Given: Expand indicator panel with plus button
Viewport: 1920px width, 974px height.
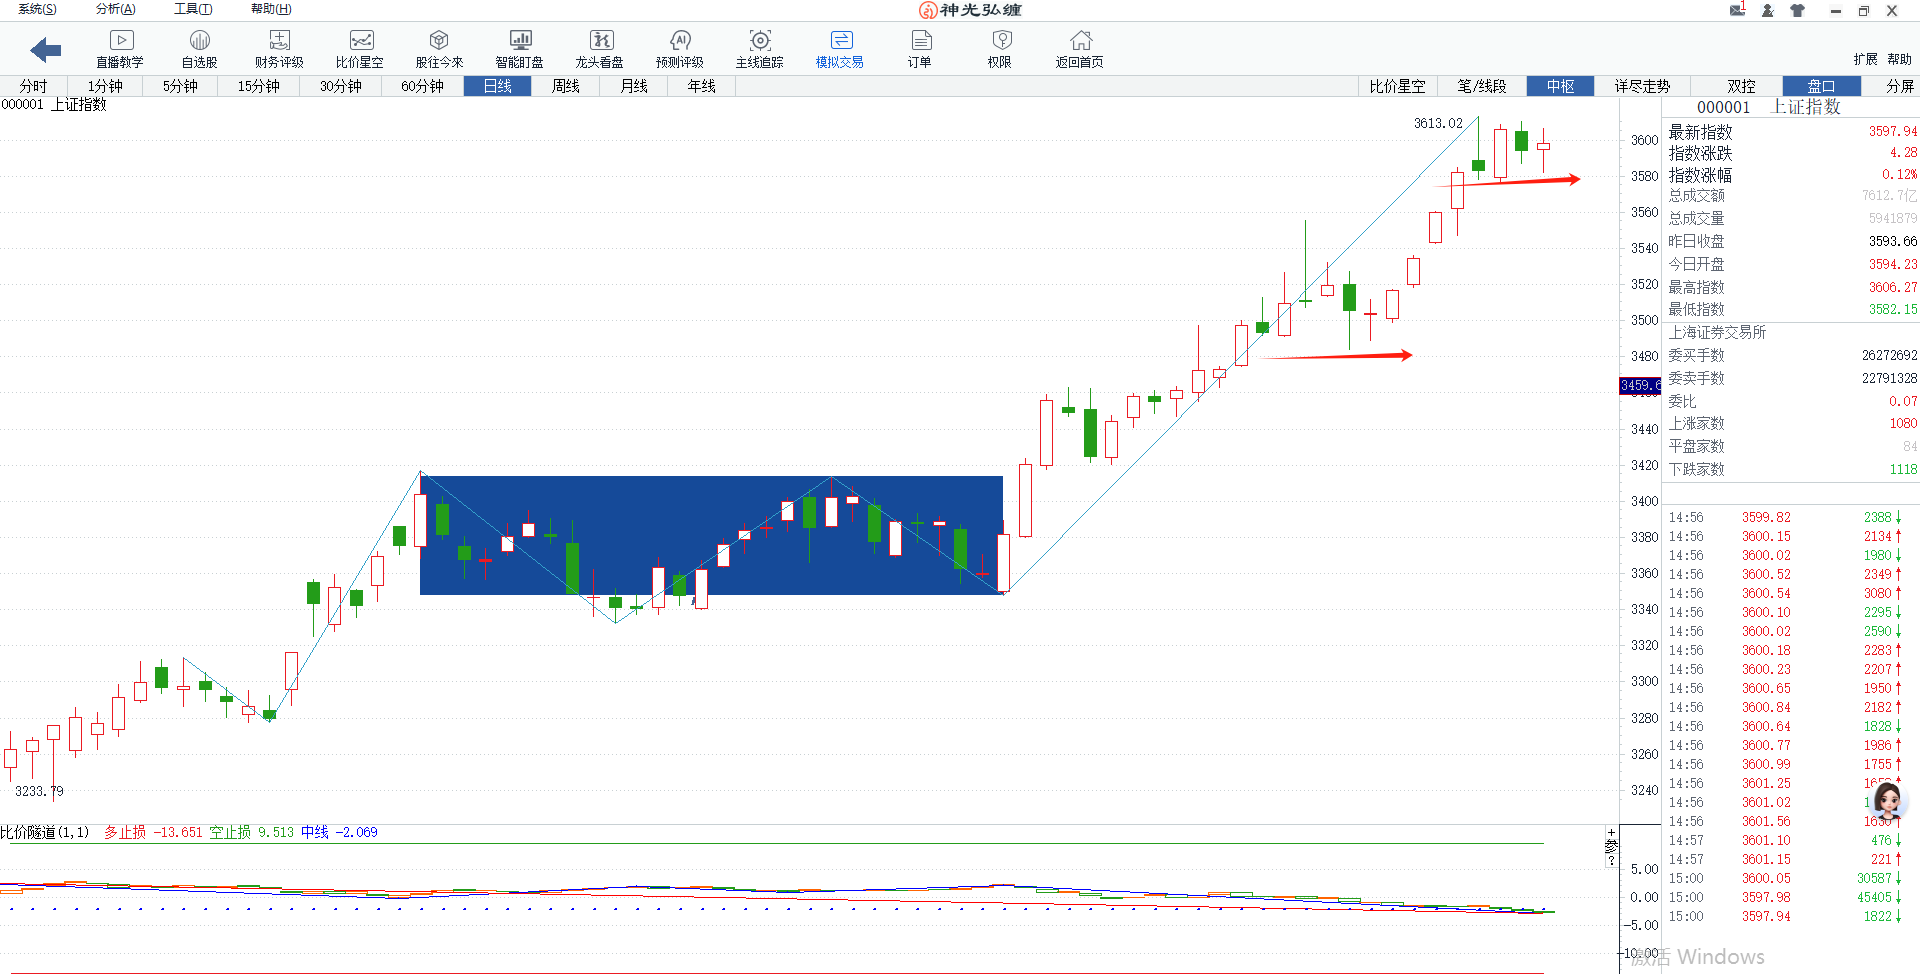Looking at the screenshot, I should point(1611,832).
